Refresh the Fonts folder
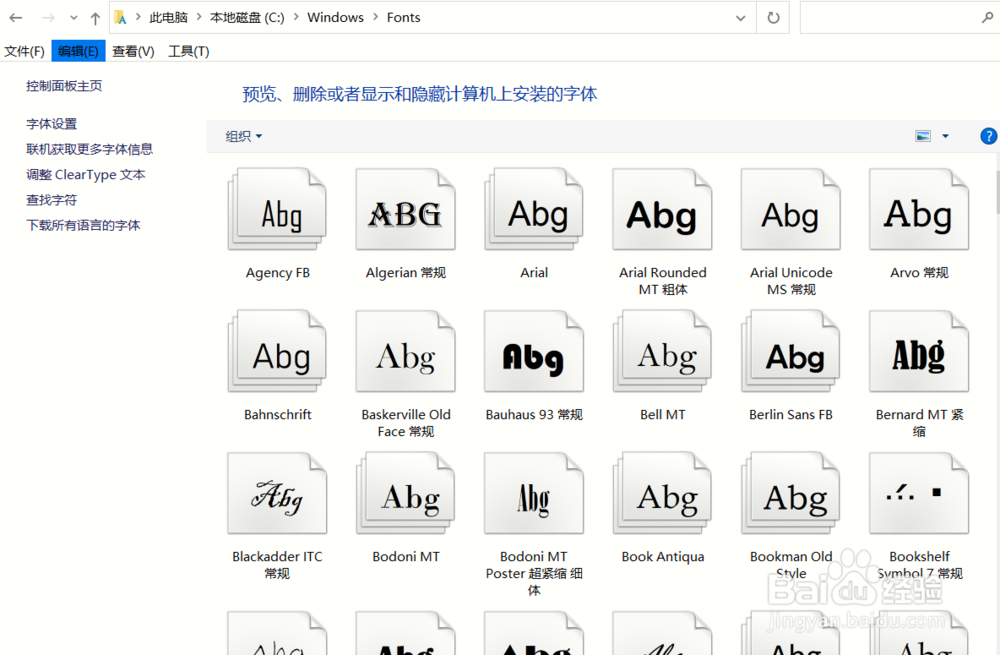1000x655 pixels. tap(773, 18)
